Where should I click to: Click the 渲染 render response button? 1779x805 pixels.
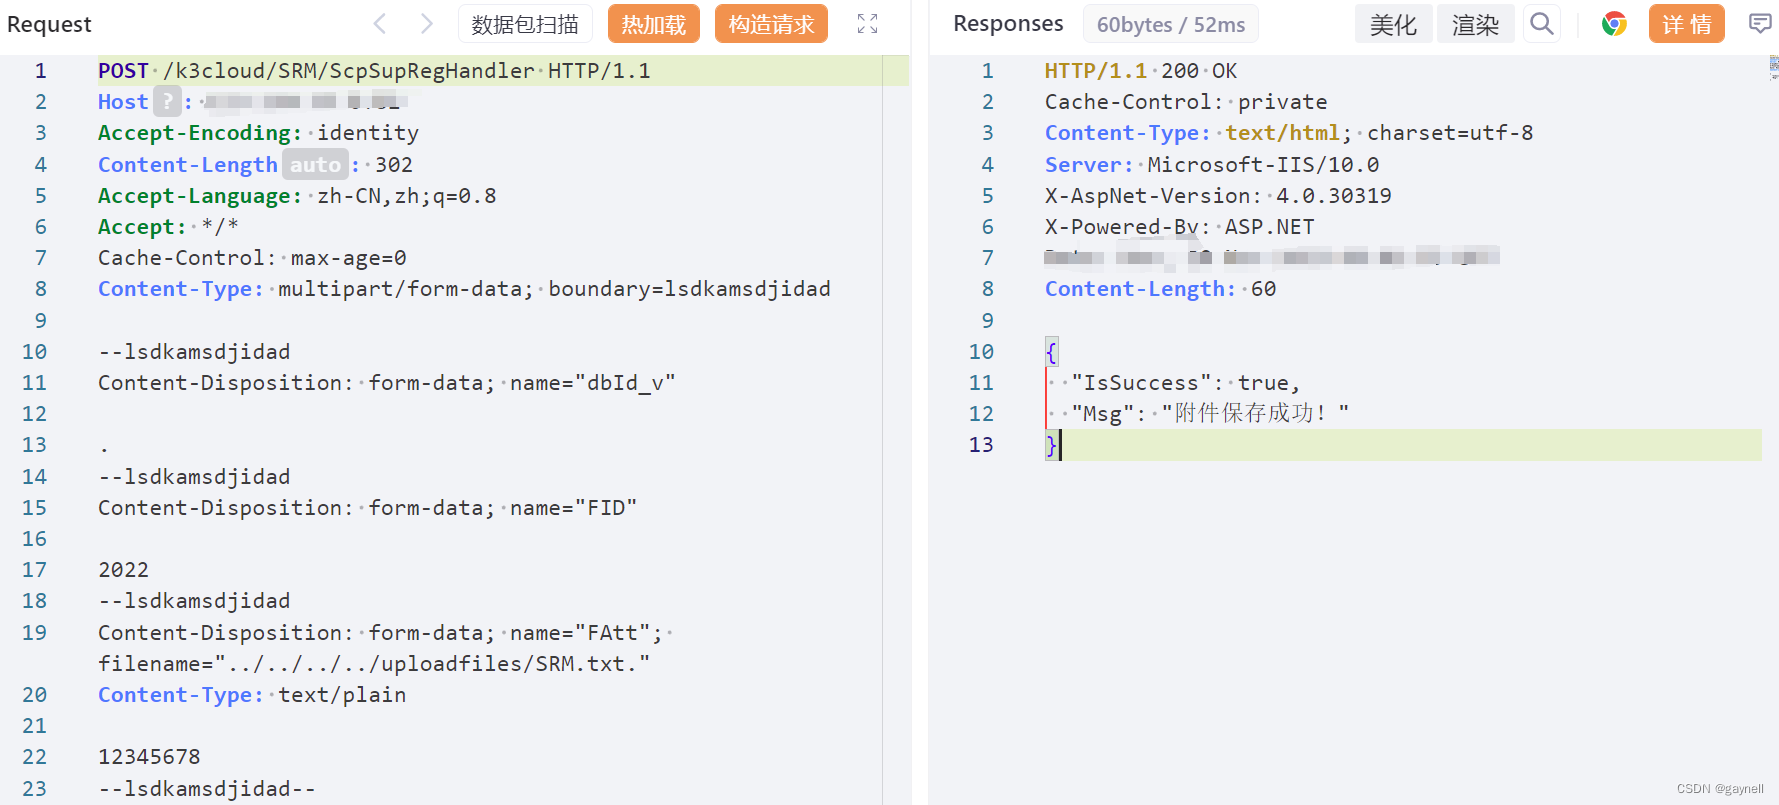pyautogui.click(x=1475, y=24)
